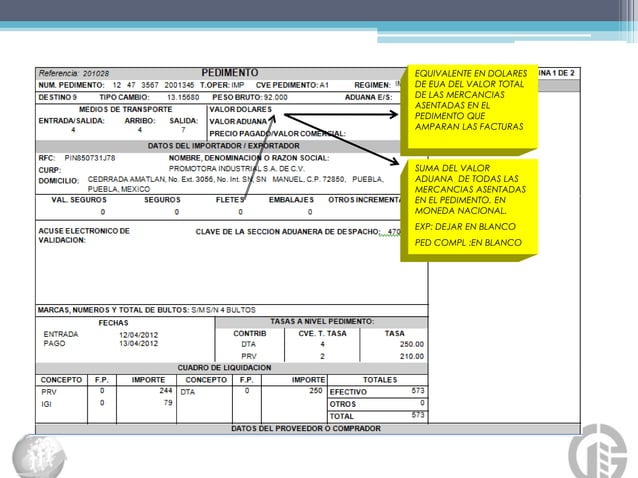The width and height of the screenshot is (638, 478).
Task: Click the Entrada date 12/04/2012
Action: (138, 335)
